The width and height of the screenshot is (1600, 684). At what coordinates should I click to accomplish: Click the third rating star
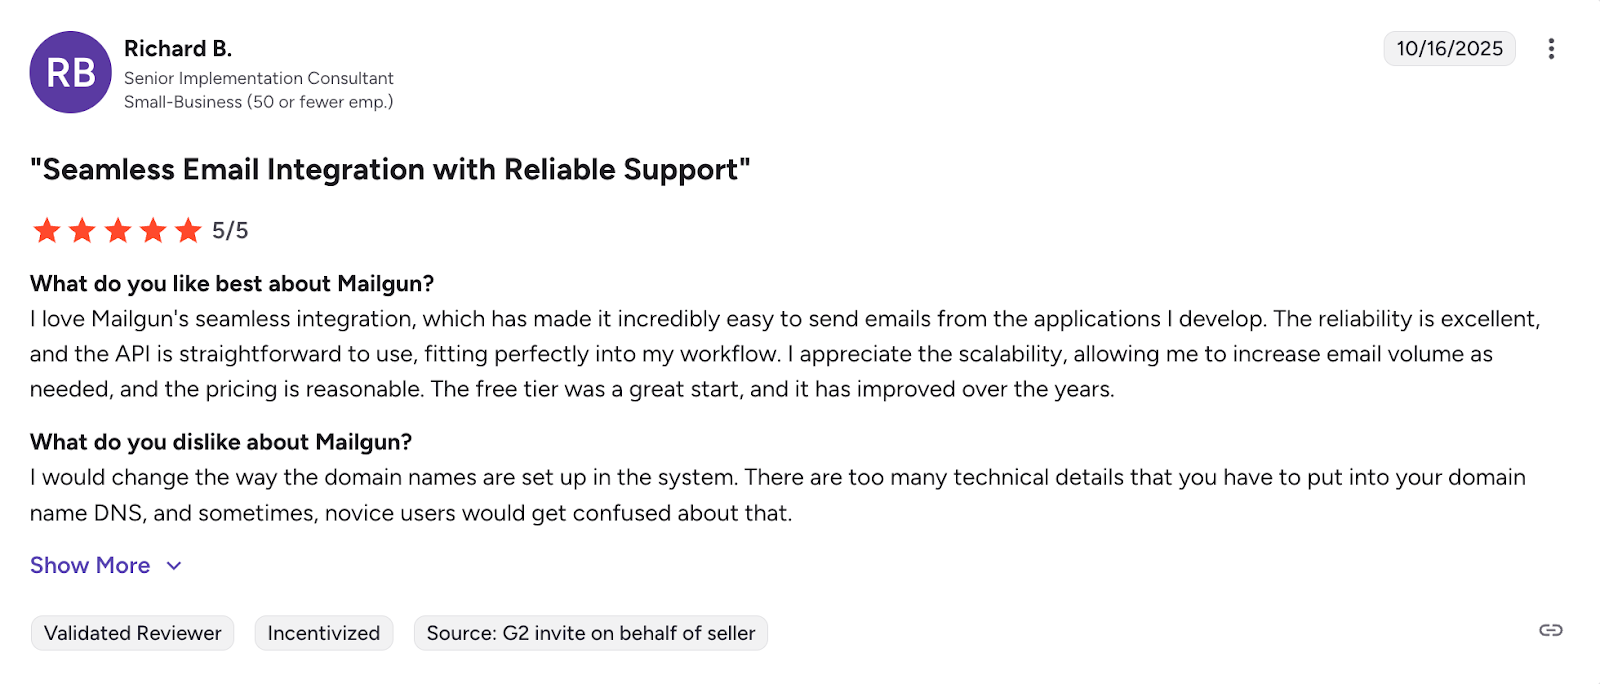118,231
